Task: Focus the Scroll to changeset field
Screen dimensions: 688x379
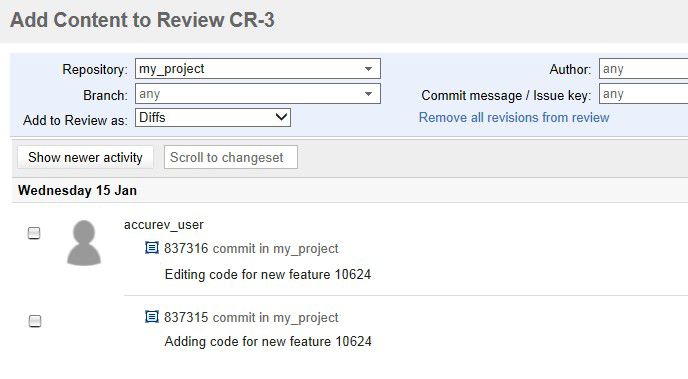Action: click(x=231, y=157)
